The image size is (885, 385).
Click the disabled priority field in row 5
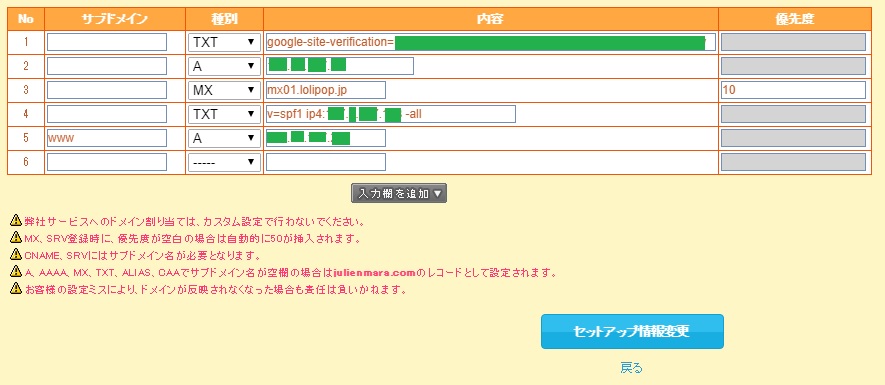tap(793, 138)
